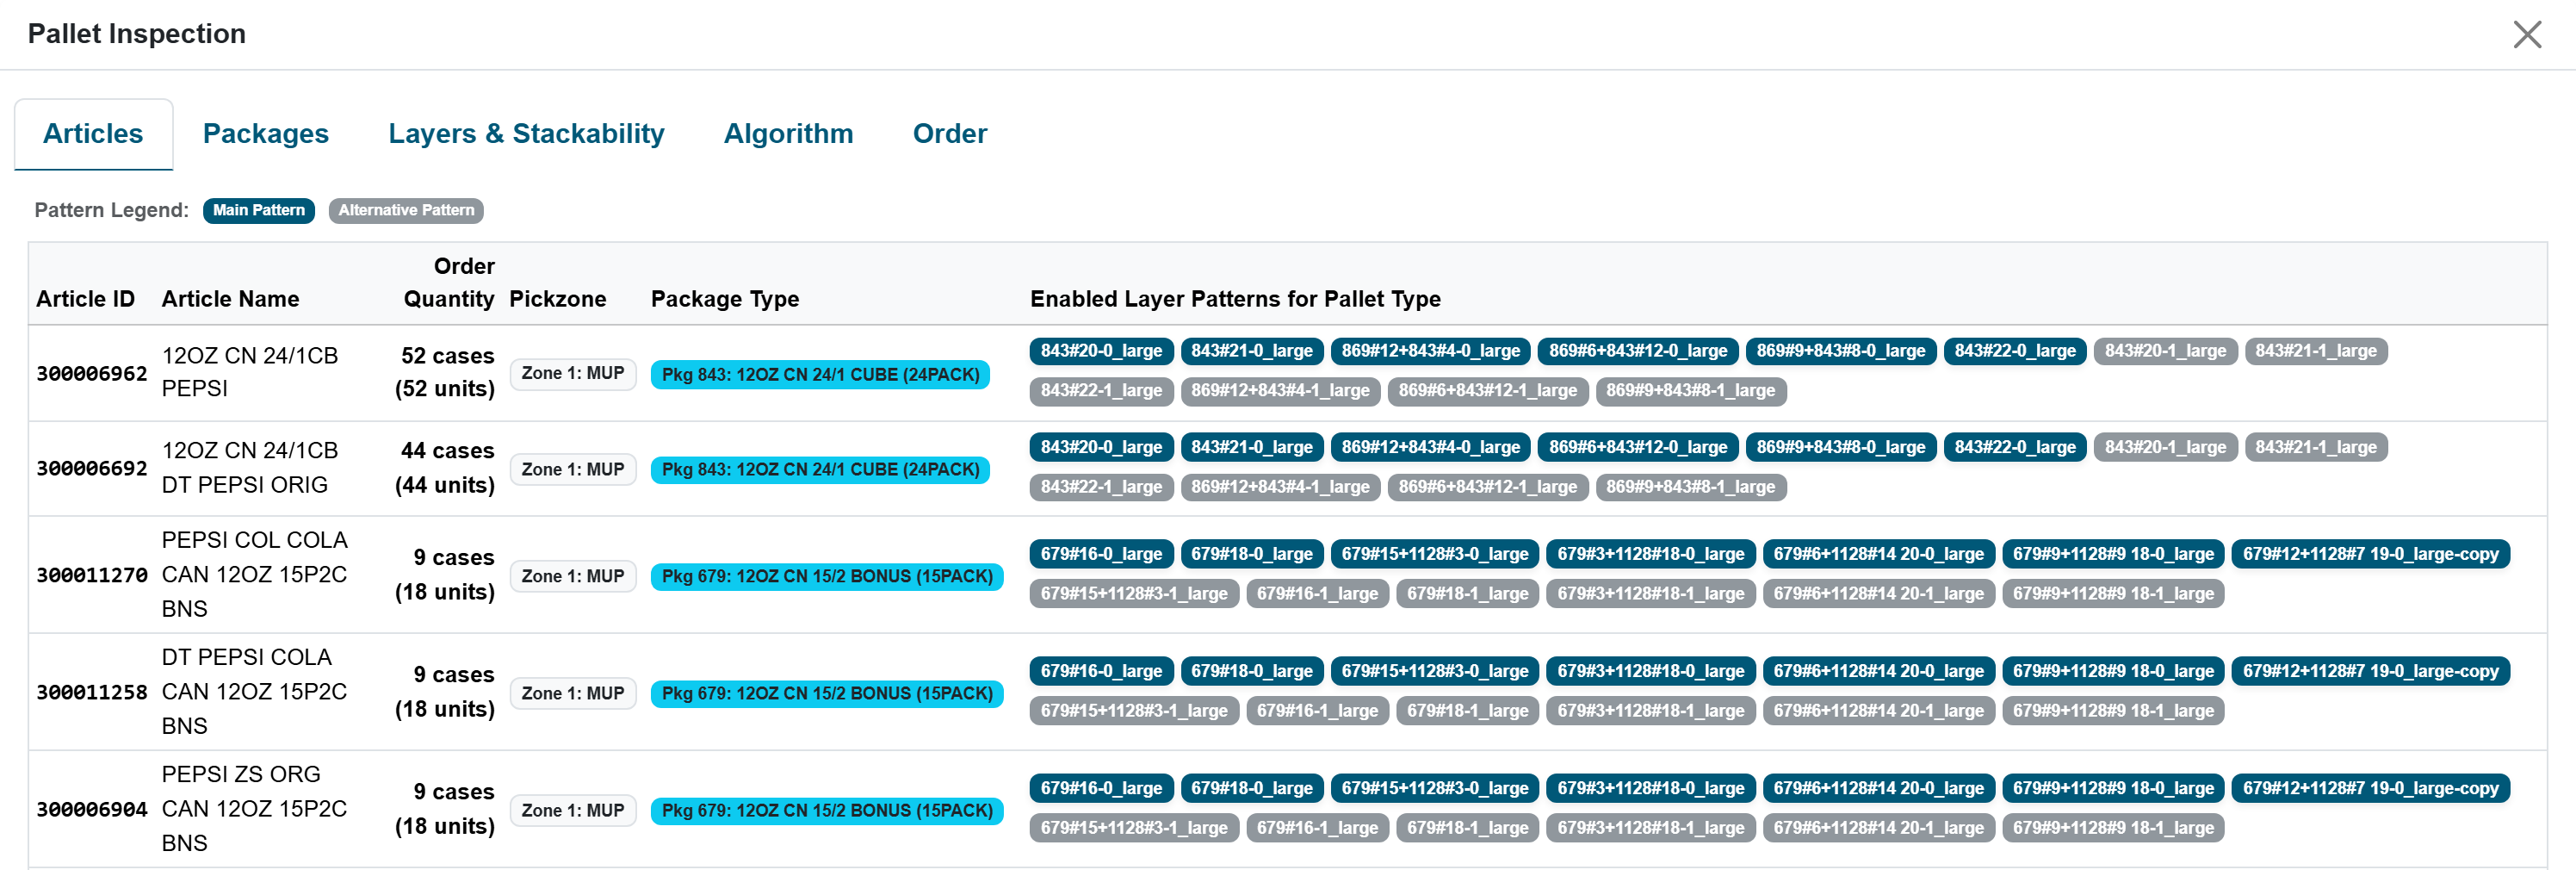The image size is (2576, 870).
Task: Go to the Order tab
Action: click(x=949, y=134)
